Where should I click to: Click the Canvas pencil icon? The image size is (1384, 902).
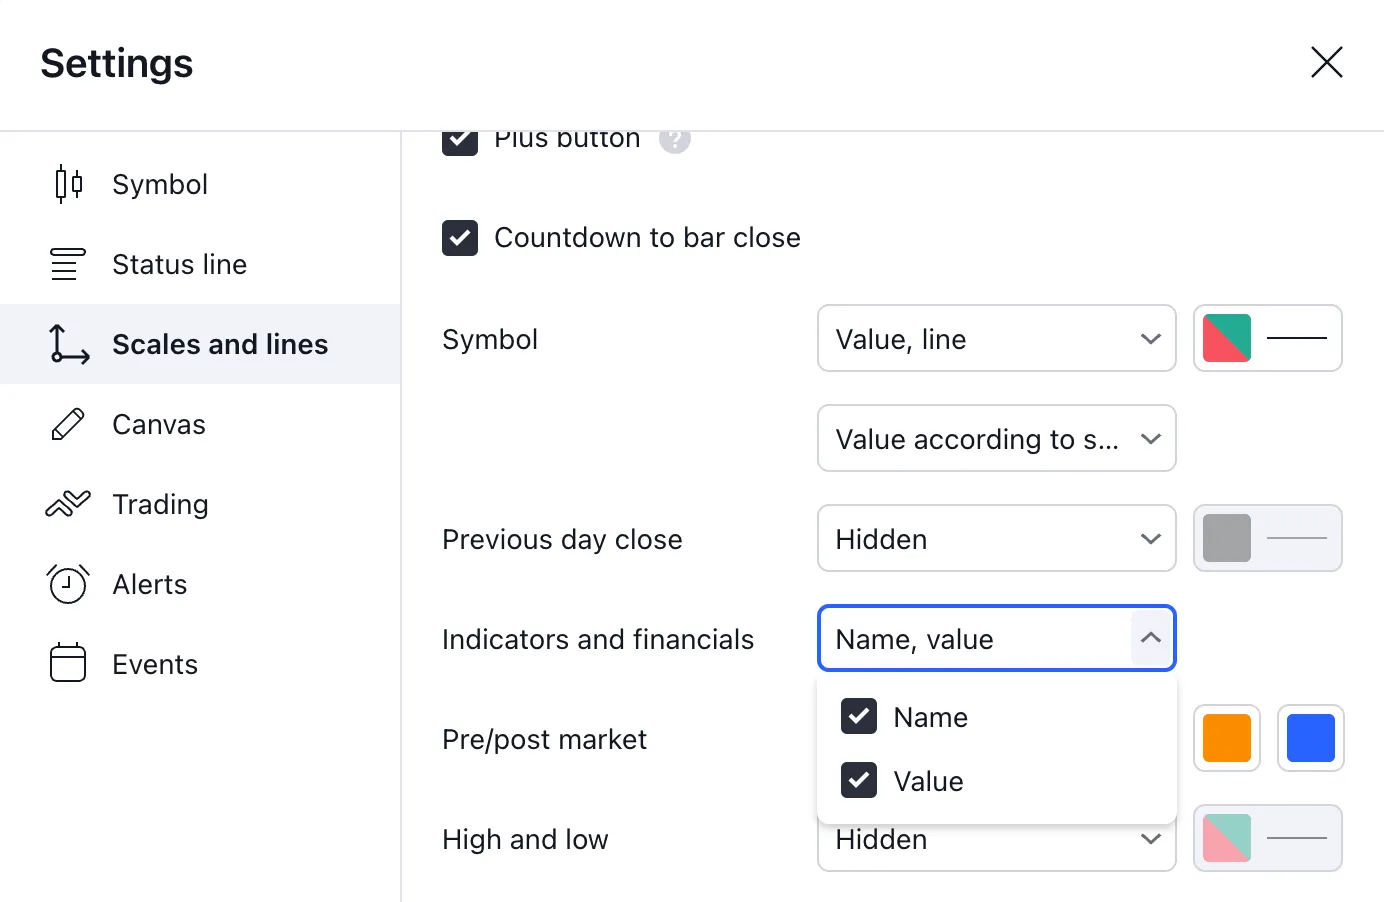(68, 424)
